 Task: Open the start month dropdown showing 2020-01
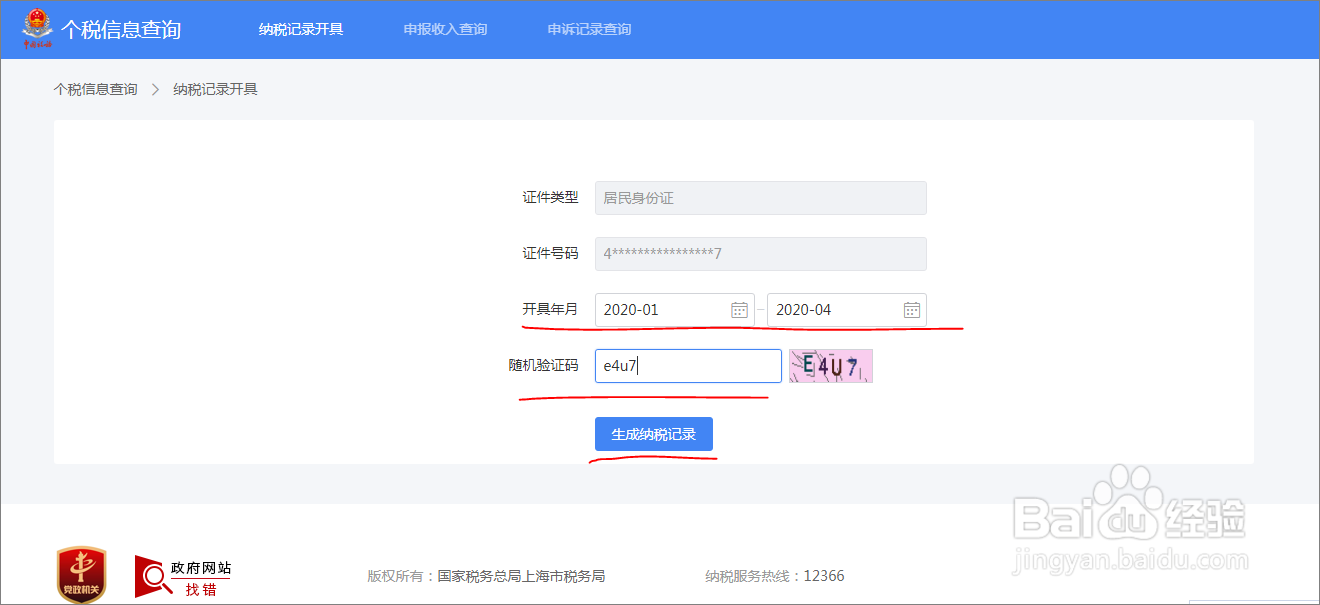point(665,310)
